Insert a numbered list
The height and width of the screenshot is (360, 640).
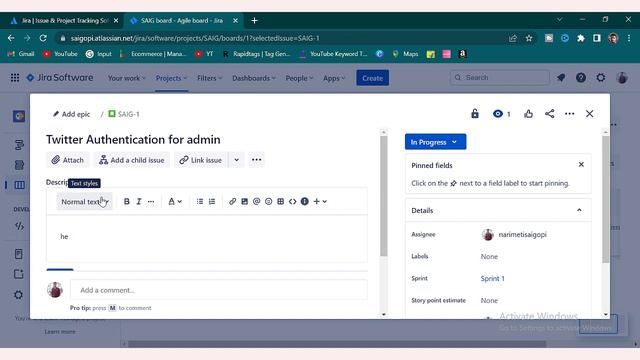[212, 201]
